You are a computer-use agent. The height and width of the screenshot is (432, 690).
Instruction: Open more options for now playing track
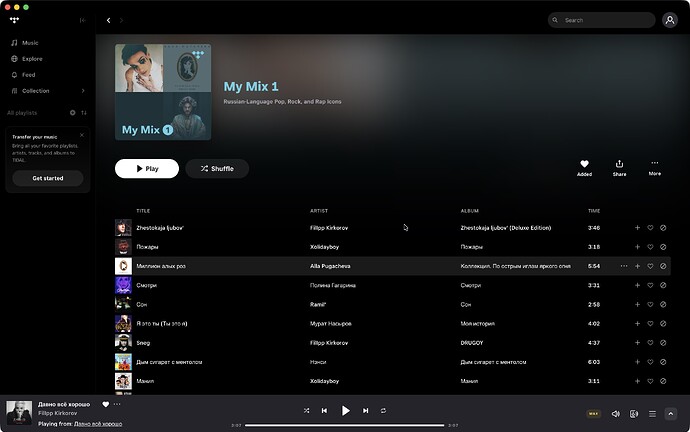[117, 404]
